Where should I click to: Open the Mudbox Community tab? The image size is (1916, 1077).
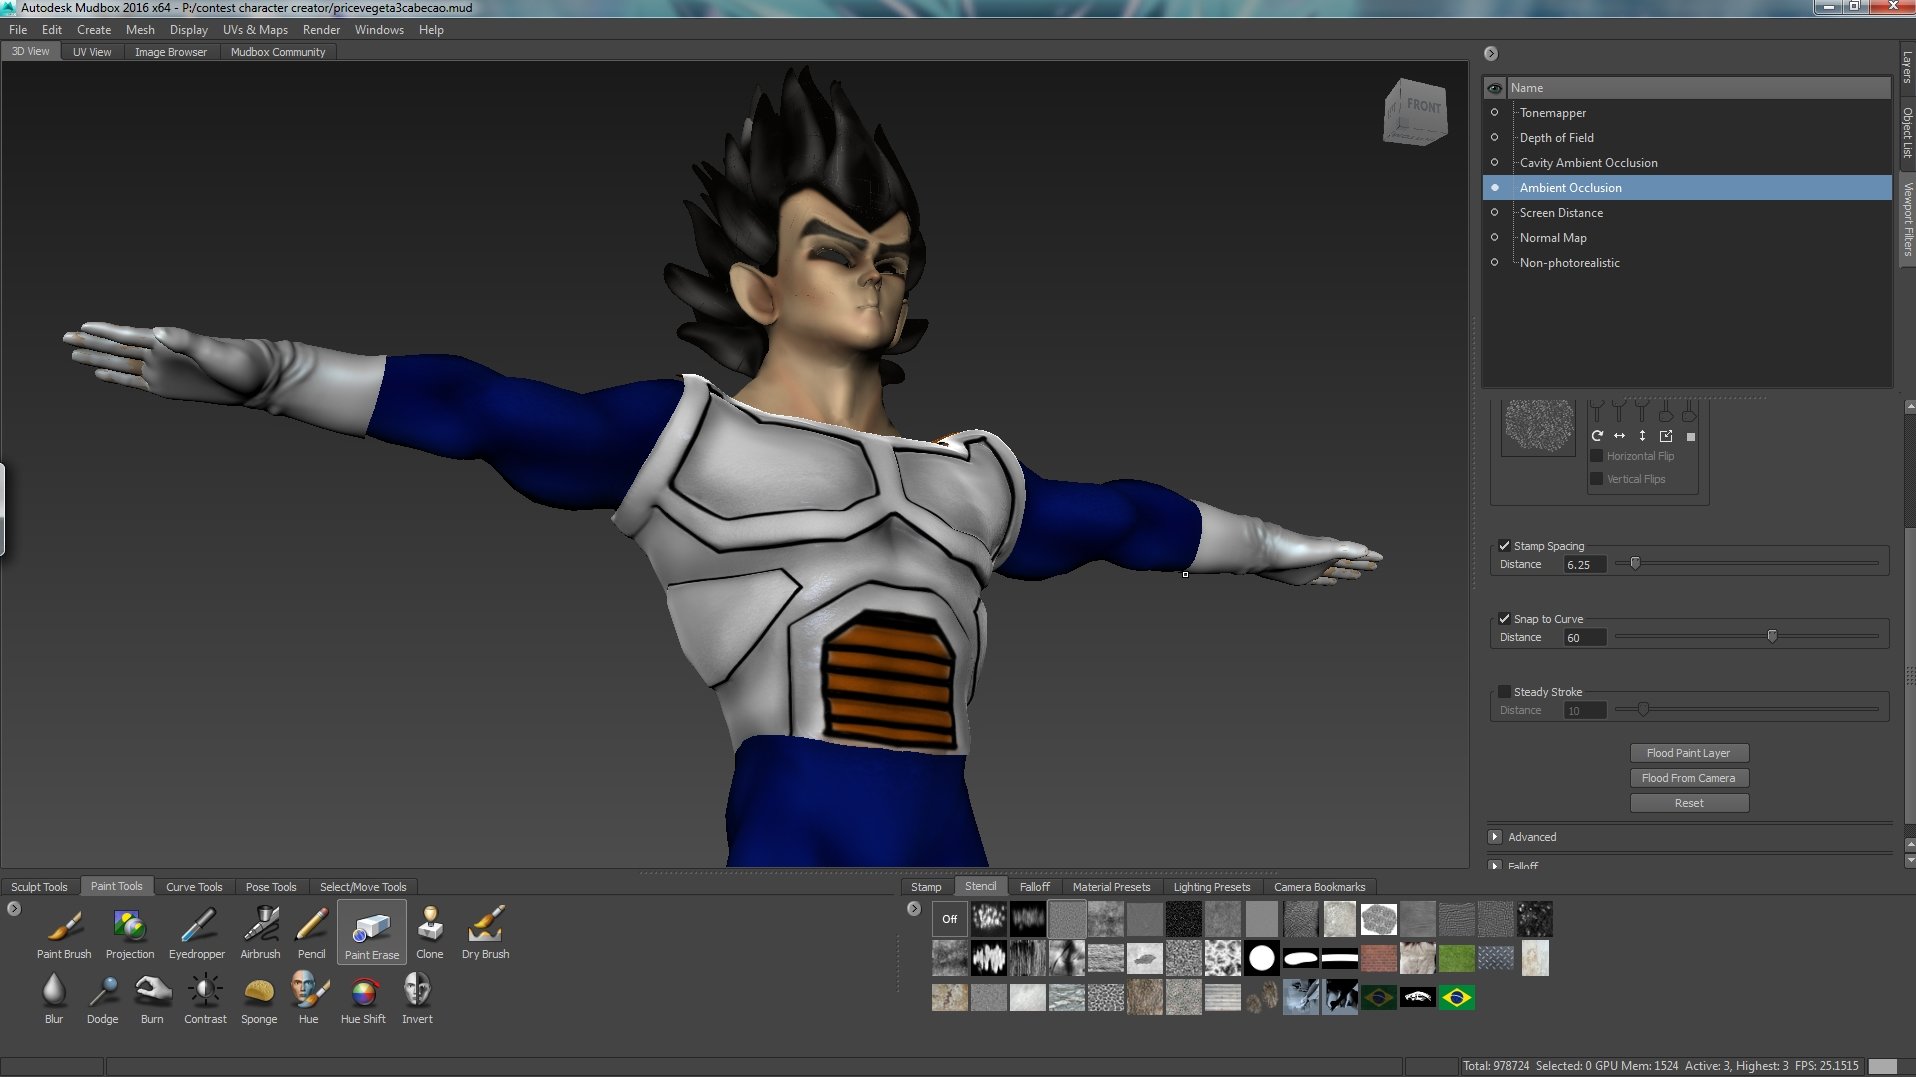[278, 52]
